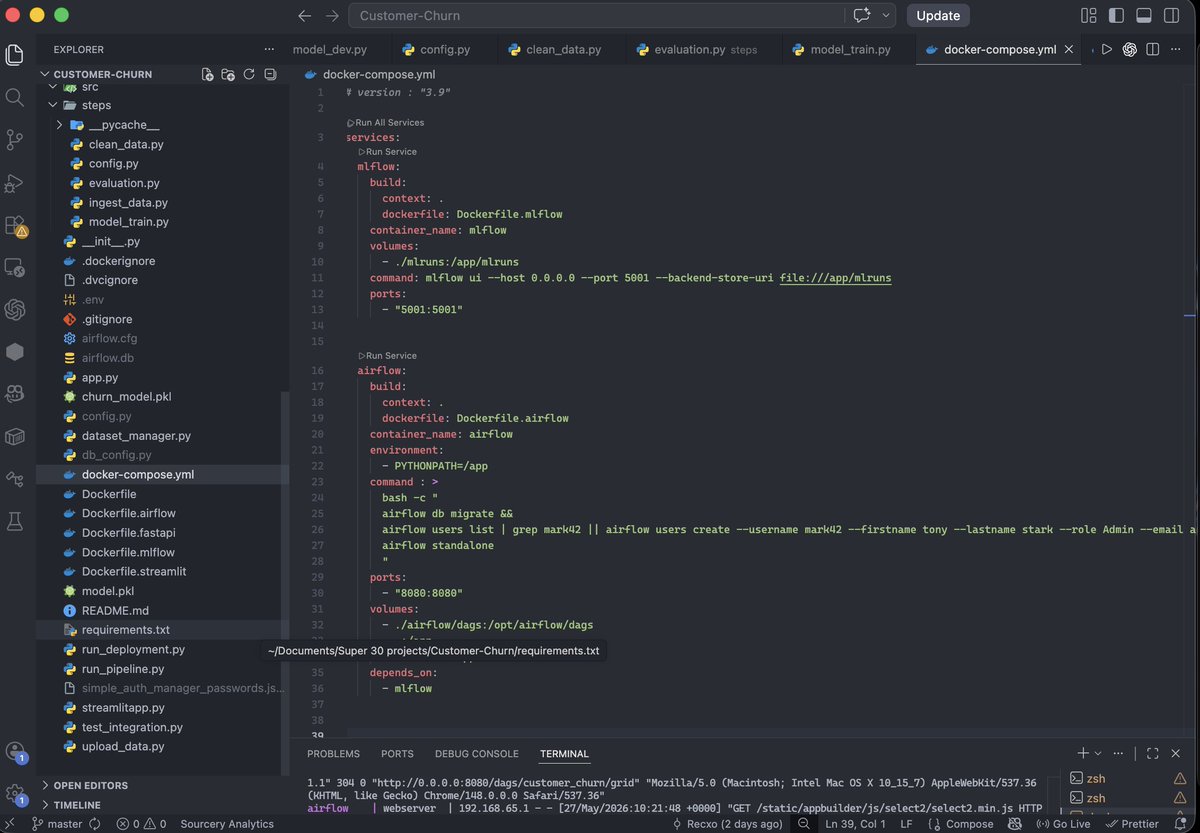The width and height of the screenshot is (1200, 833).
Task: Expand the __pycache__ folder
Action: coord(124,125)
